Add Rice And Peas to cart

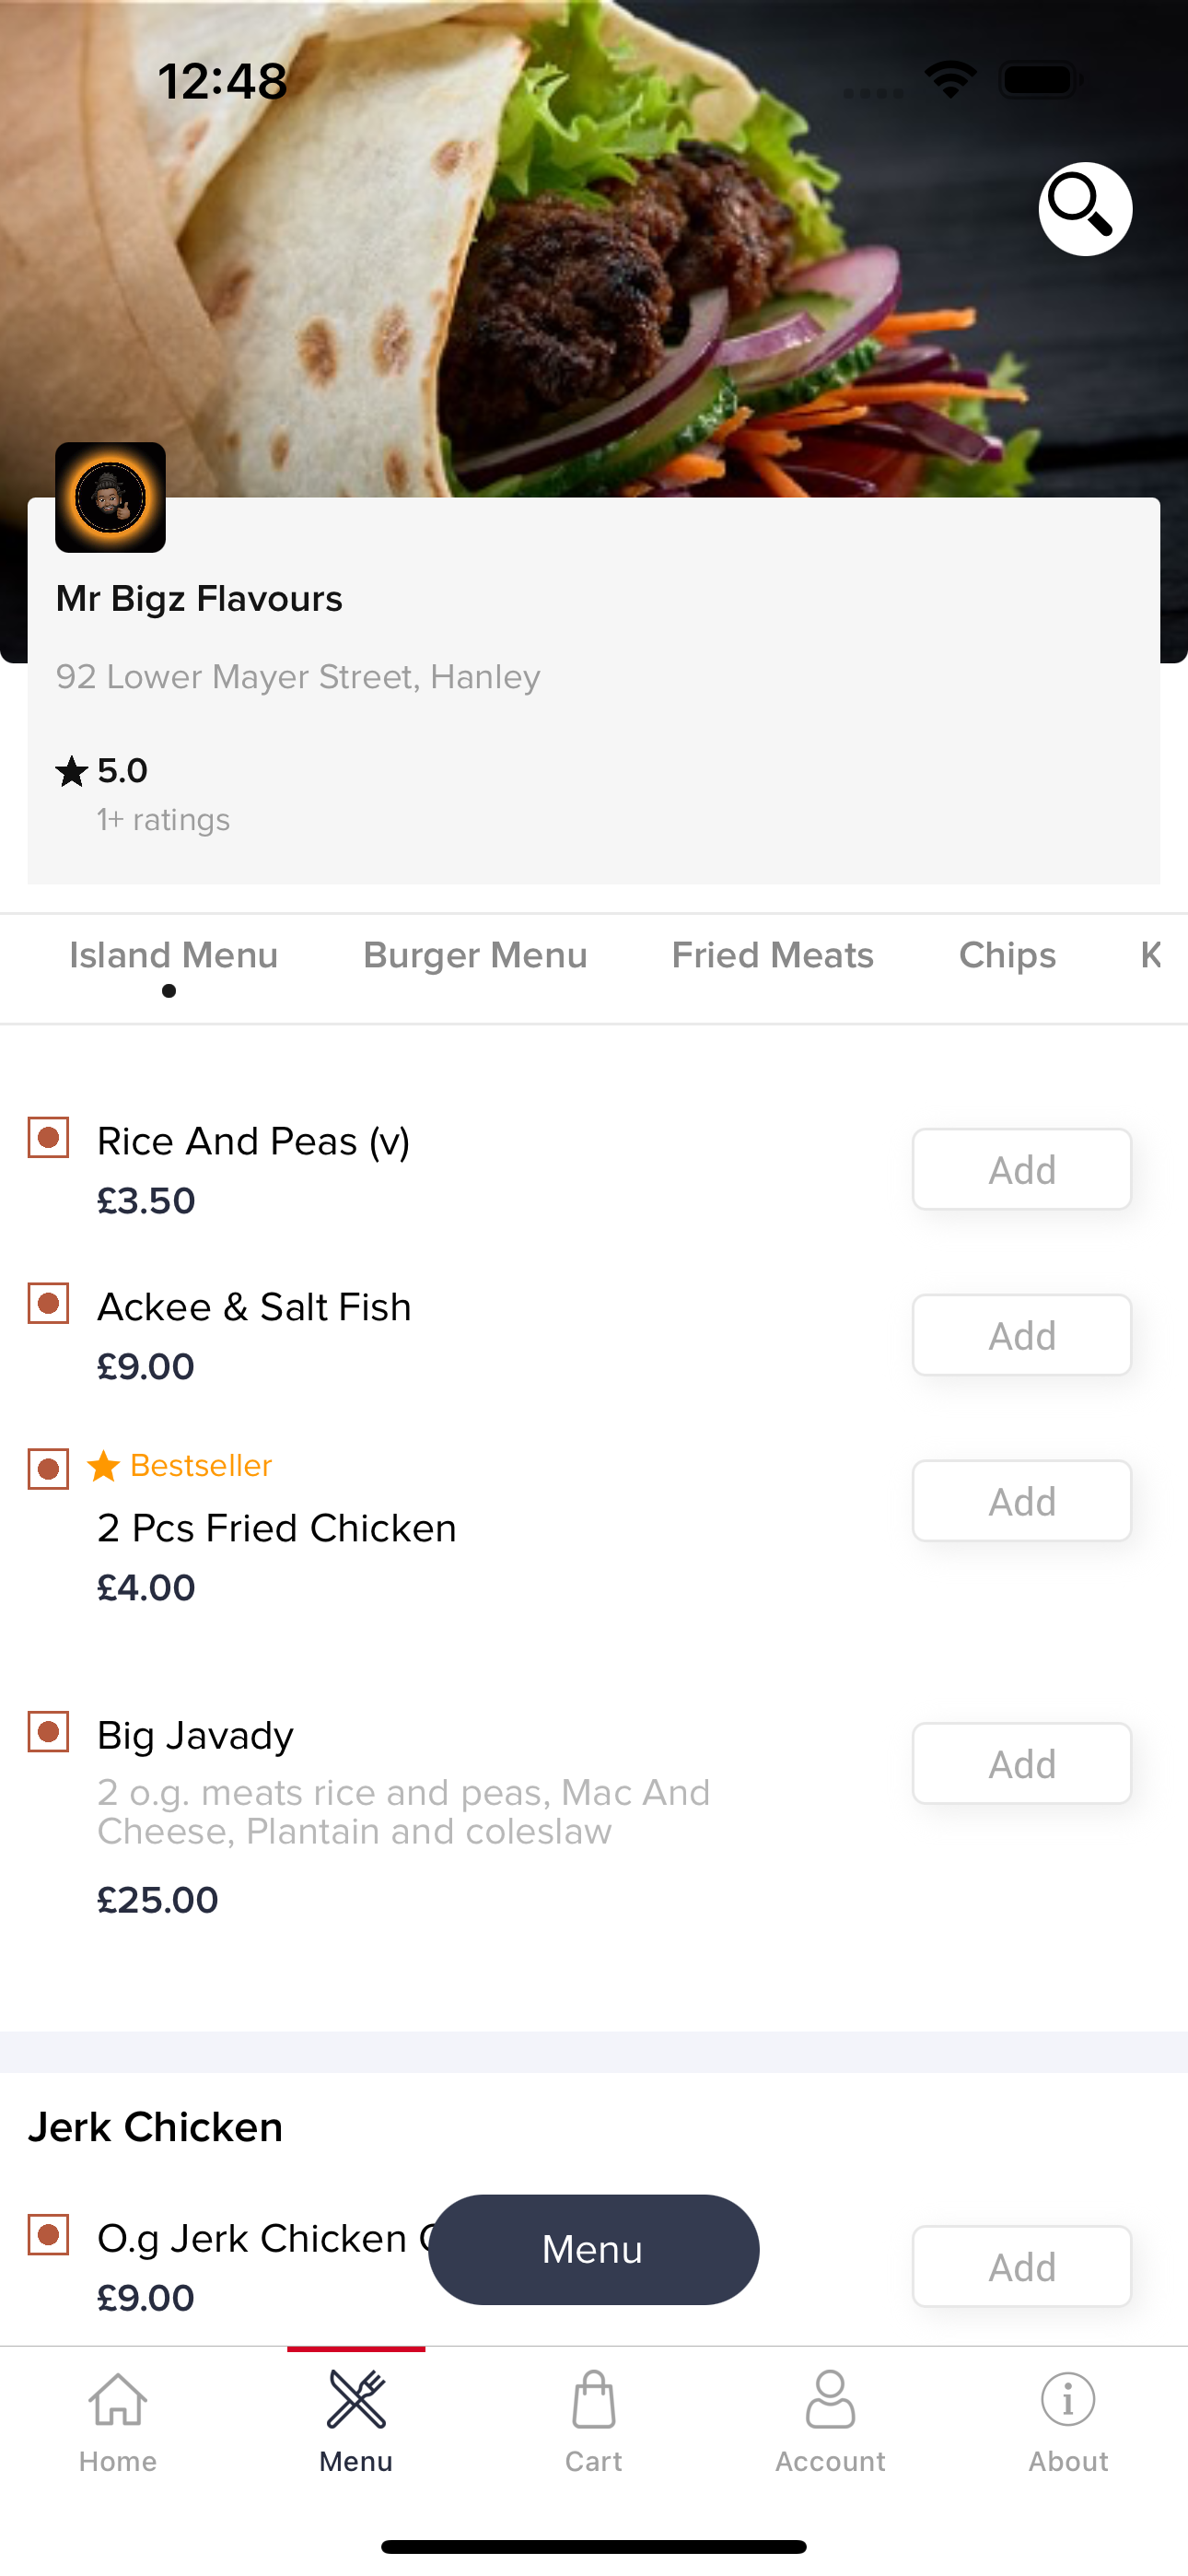[x=1022, y=1169]
